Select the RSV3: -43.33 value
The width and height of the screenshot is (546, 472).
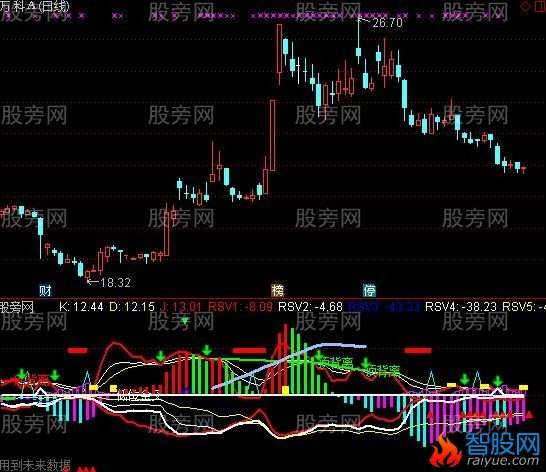click(x=384, y=307)
